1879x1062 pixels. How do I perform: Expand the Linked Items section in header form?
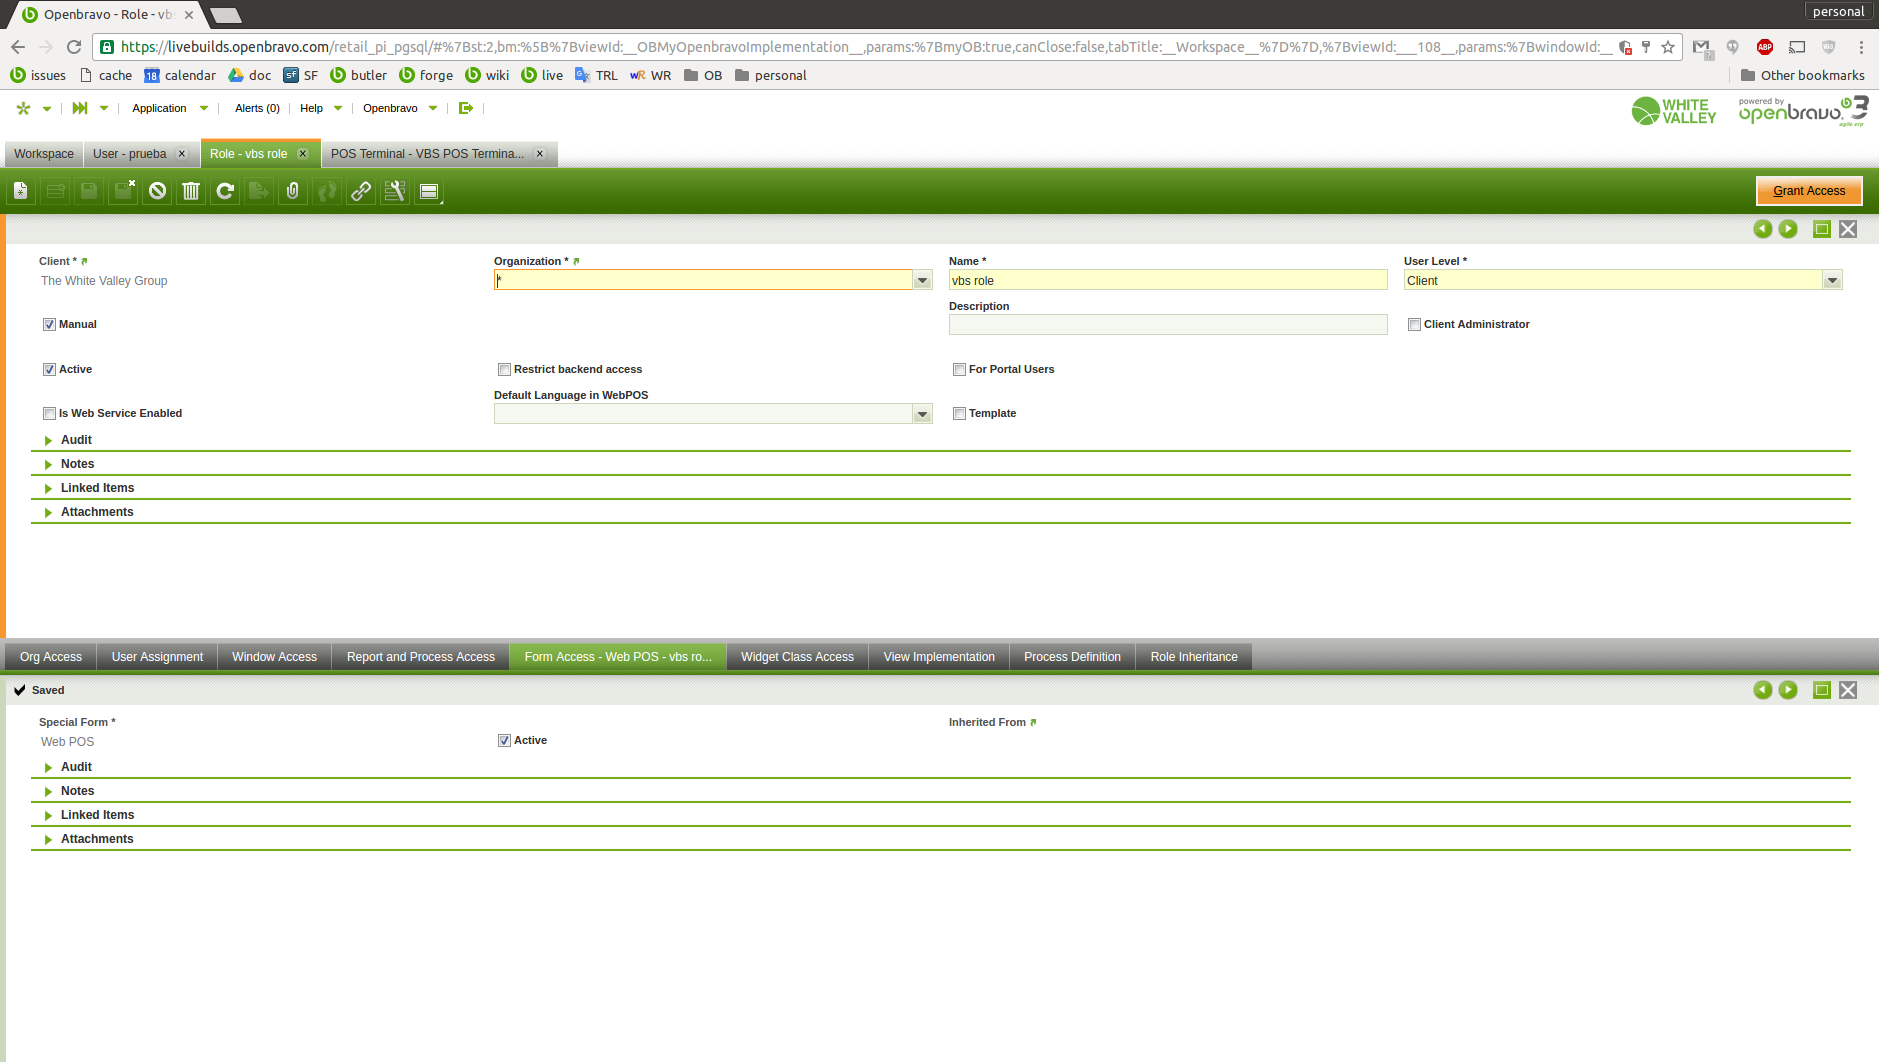[97, 488]
